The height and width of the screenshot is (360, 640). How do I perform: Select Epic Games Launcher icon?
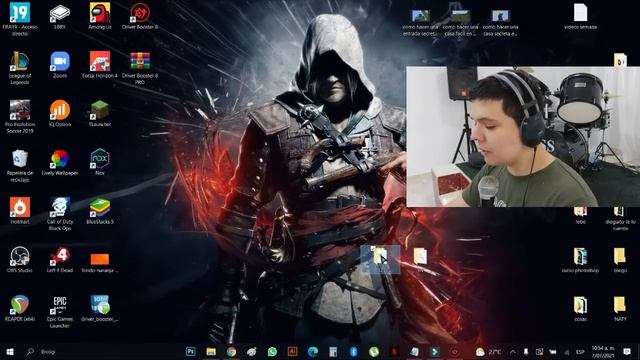[x=60, y=311]
